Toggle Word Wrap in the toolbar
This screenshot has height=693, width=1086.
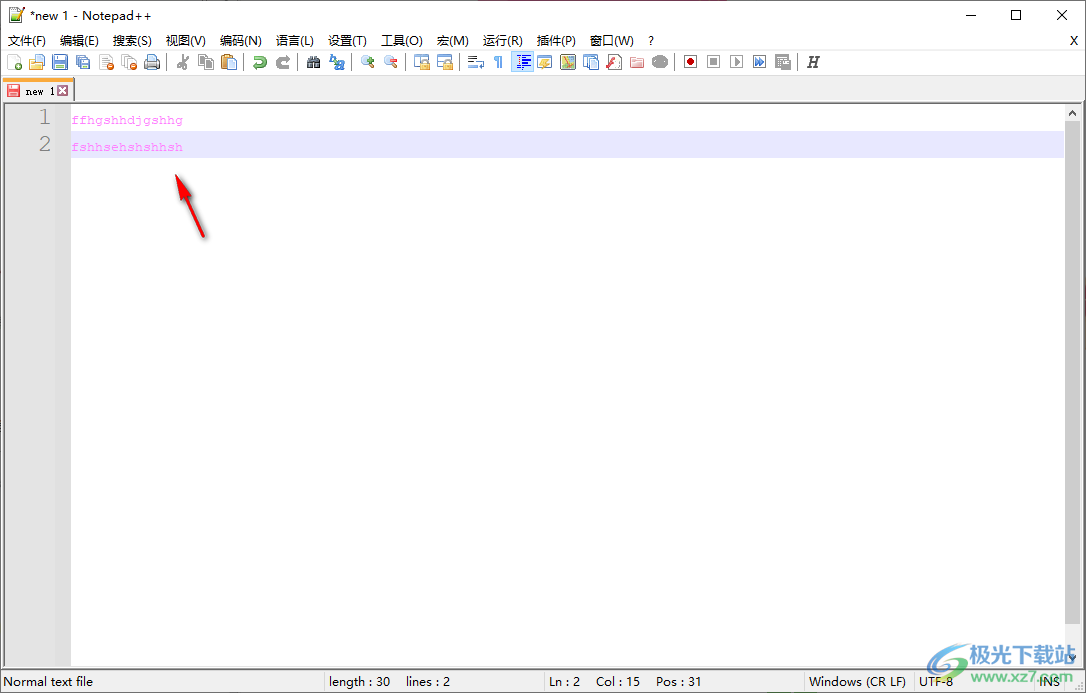[473, 61]
